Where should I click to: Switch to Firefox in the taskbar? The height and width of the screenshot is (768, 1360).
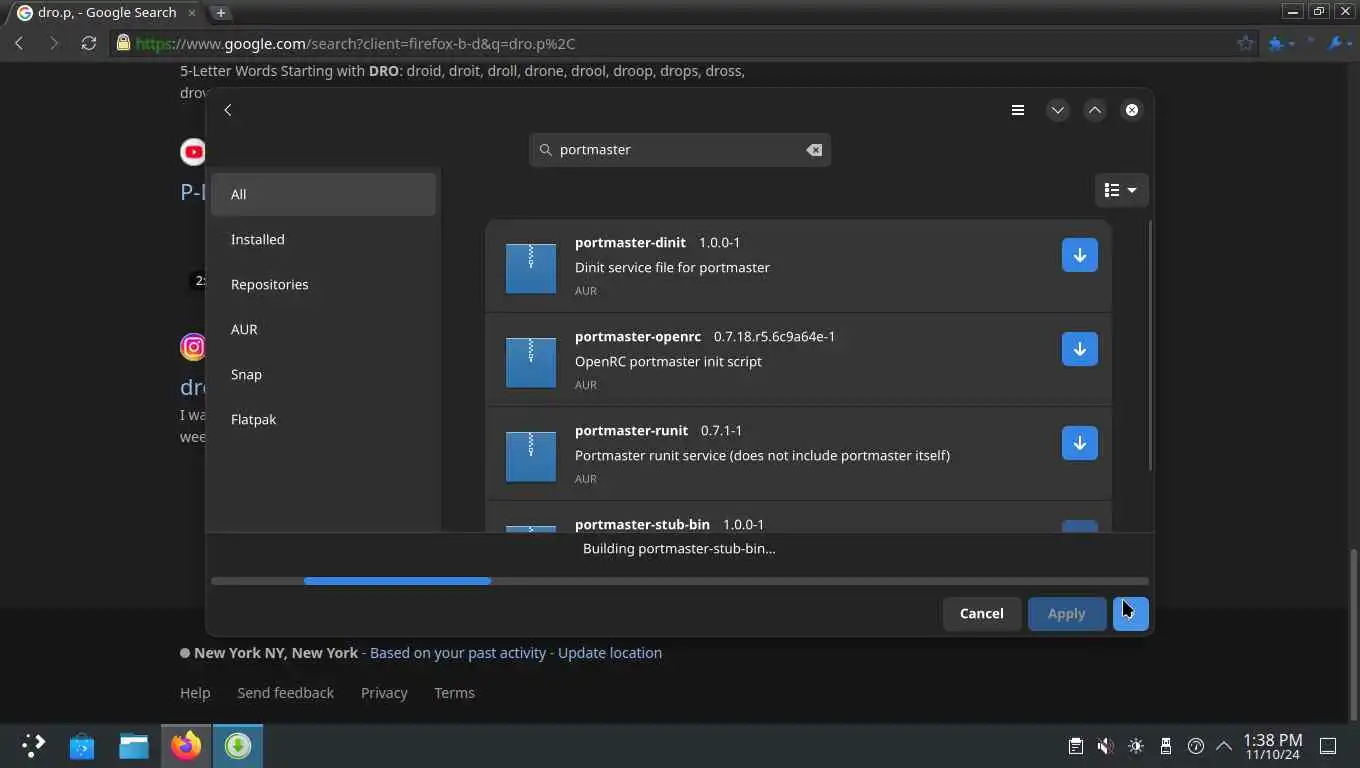point(186,746)
